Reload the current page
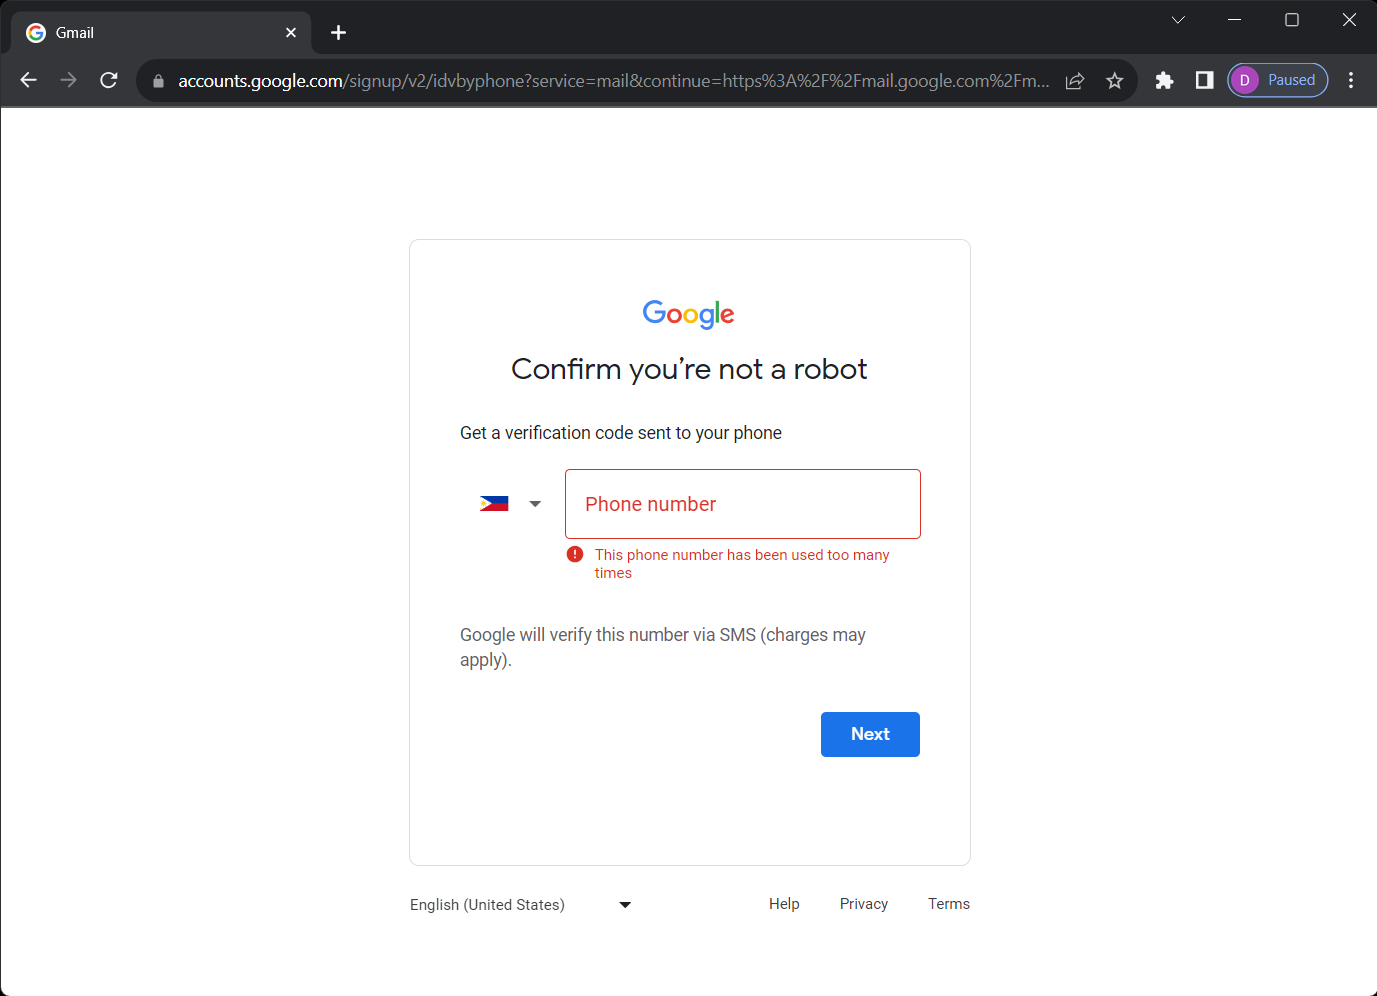This screenshot has height=996, width=1377. (109, 80)
